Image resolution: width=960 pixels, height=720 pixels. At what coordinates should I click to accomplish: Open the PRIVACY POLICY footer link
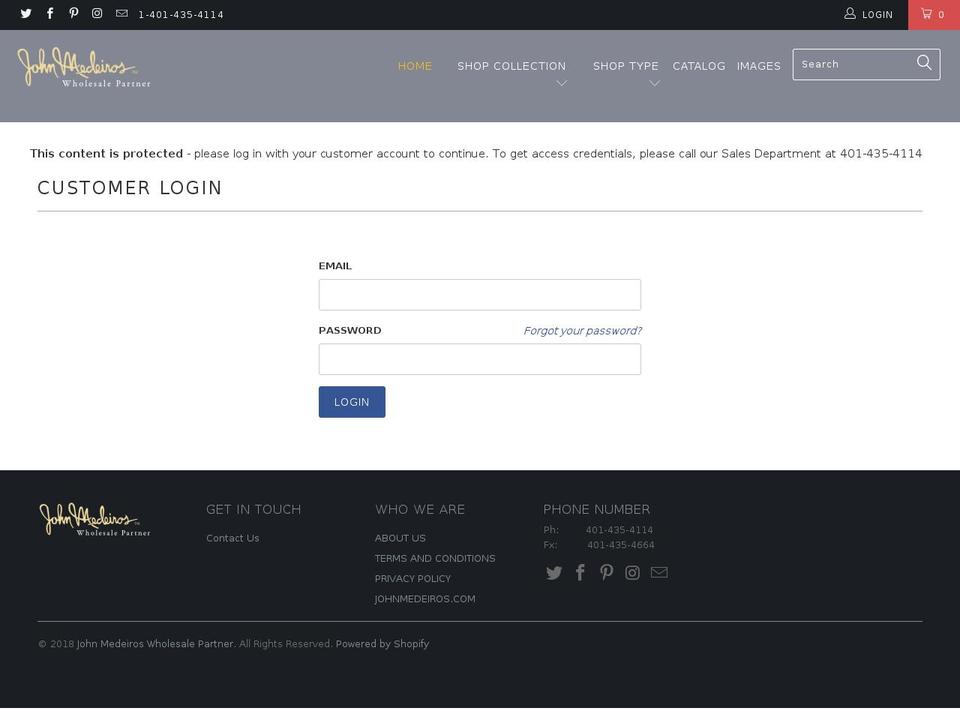[413, 579]
